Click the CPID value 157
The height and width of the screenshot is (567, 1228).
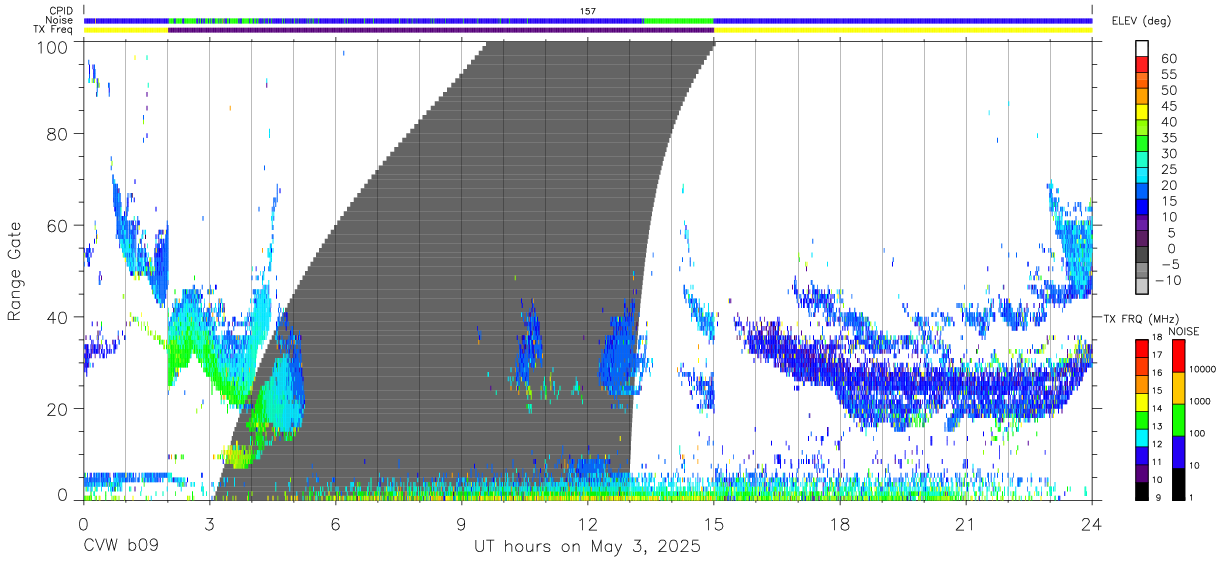click(588, 10)
